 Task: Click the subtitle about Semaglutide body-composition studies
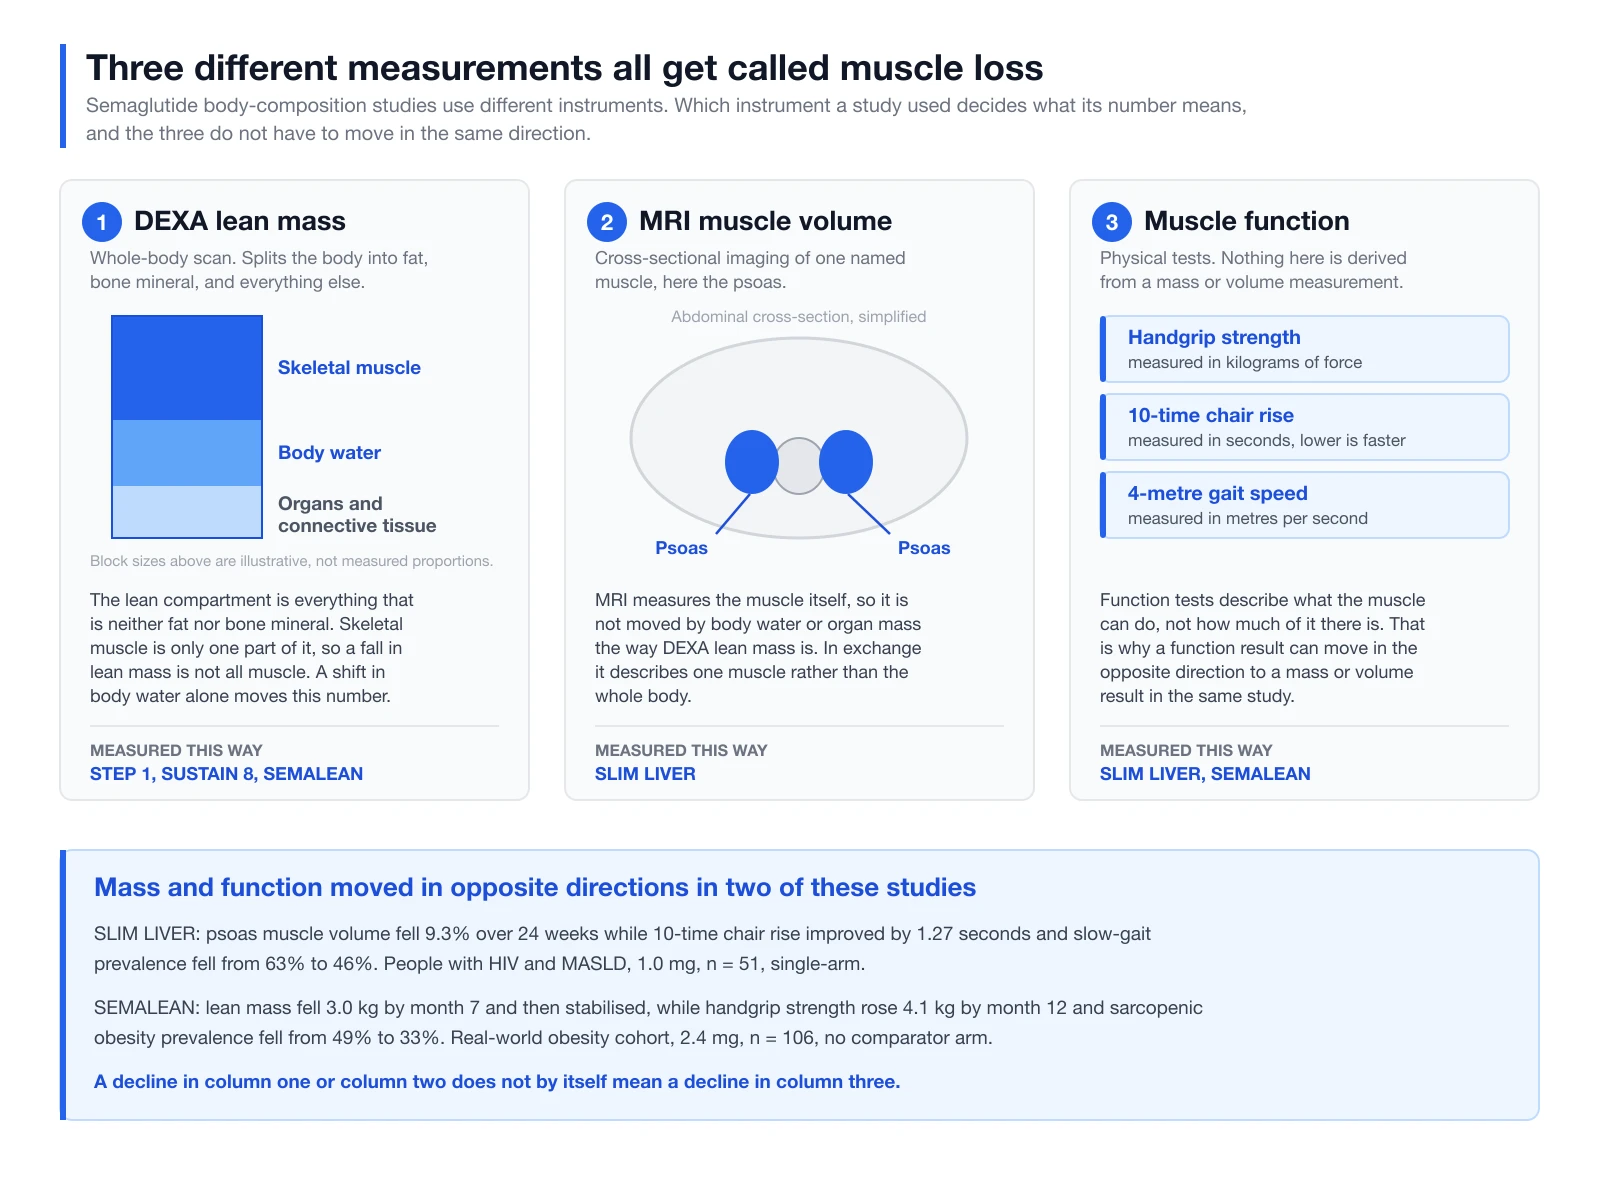tap(666, 120)
